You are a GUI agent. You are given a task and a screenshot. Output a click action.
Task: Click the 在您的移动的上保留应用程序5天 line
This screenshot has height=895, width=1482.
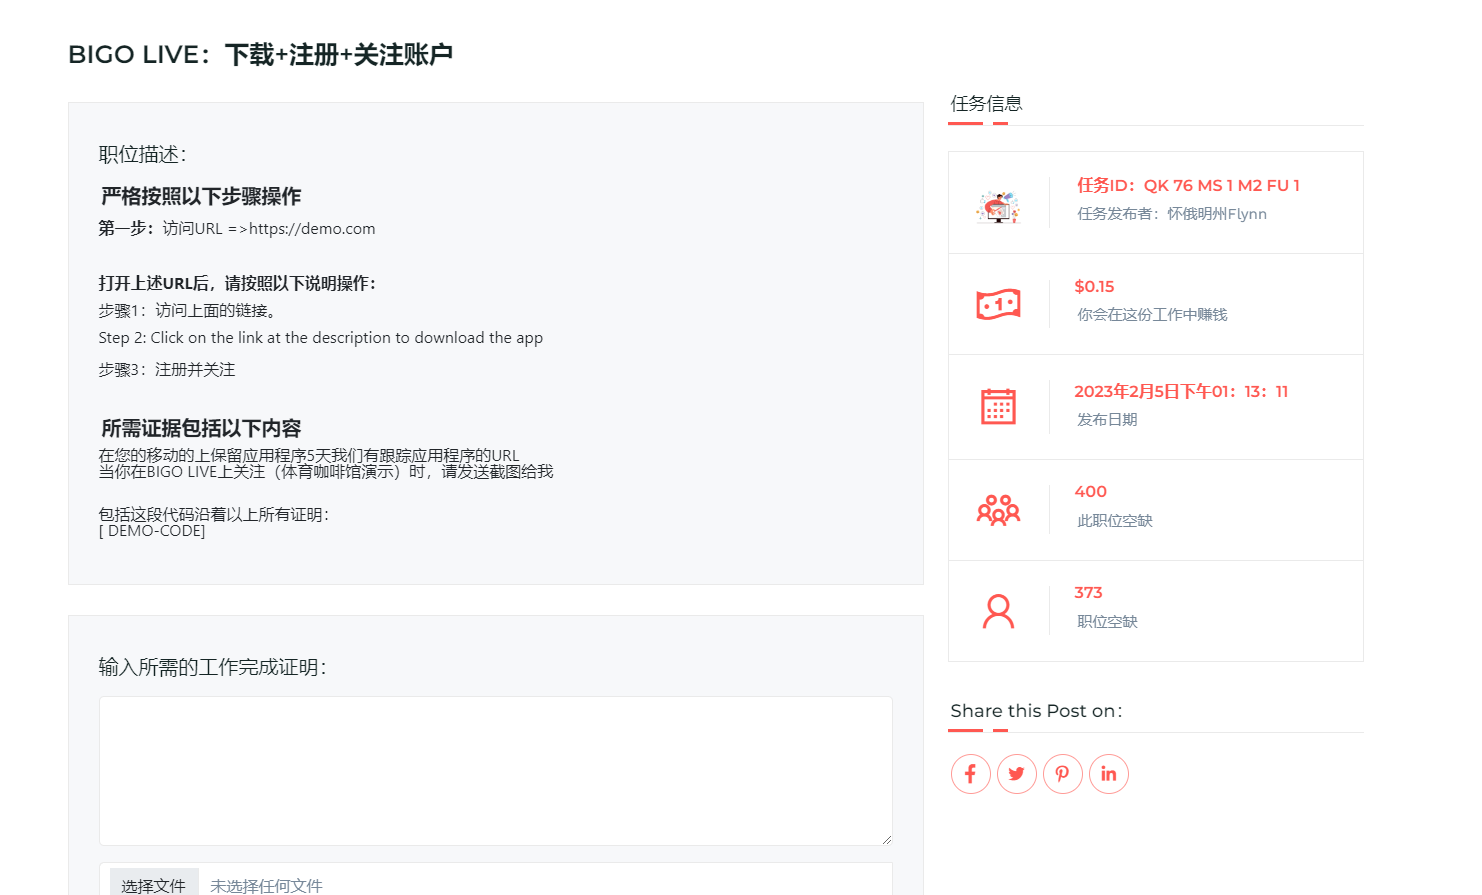coord(308,456)
